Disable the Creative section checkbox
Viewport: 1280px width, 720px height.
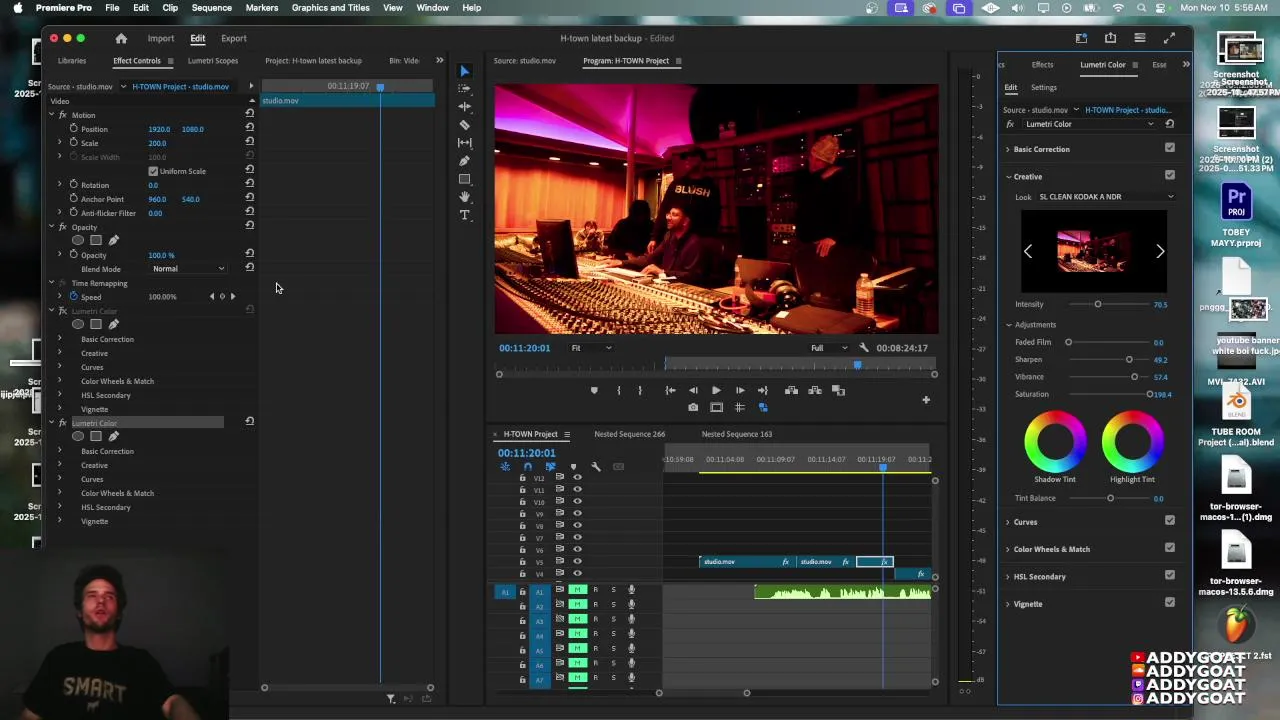[x=1170, y=175]
